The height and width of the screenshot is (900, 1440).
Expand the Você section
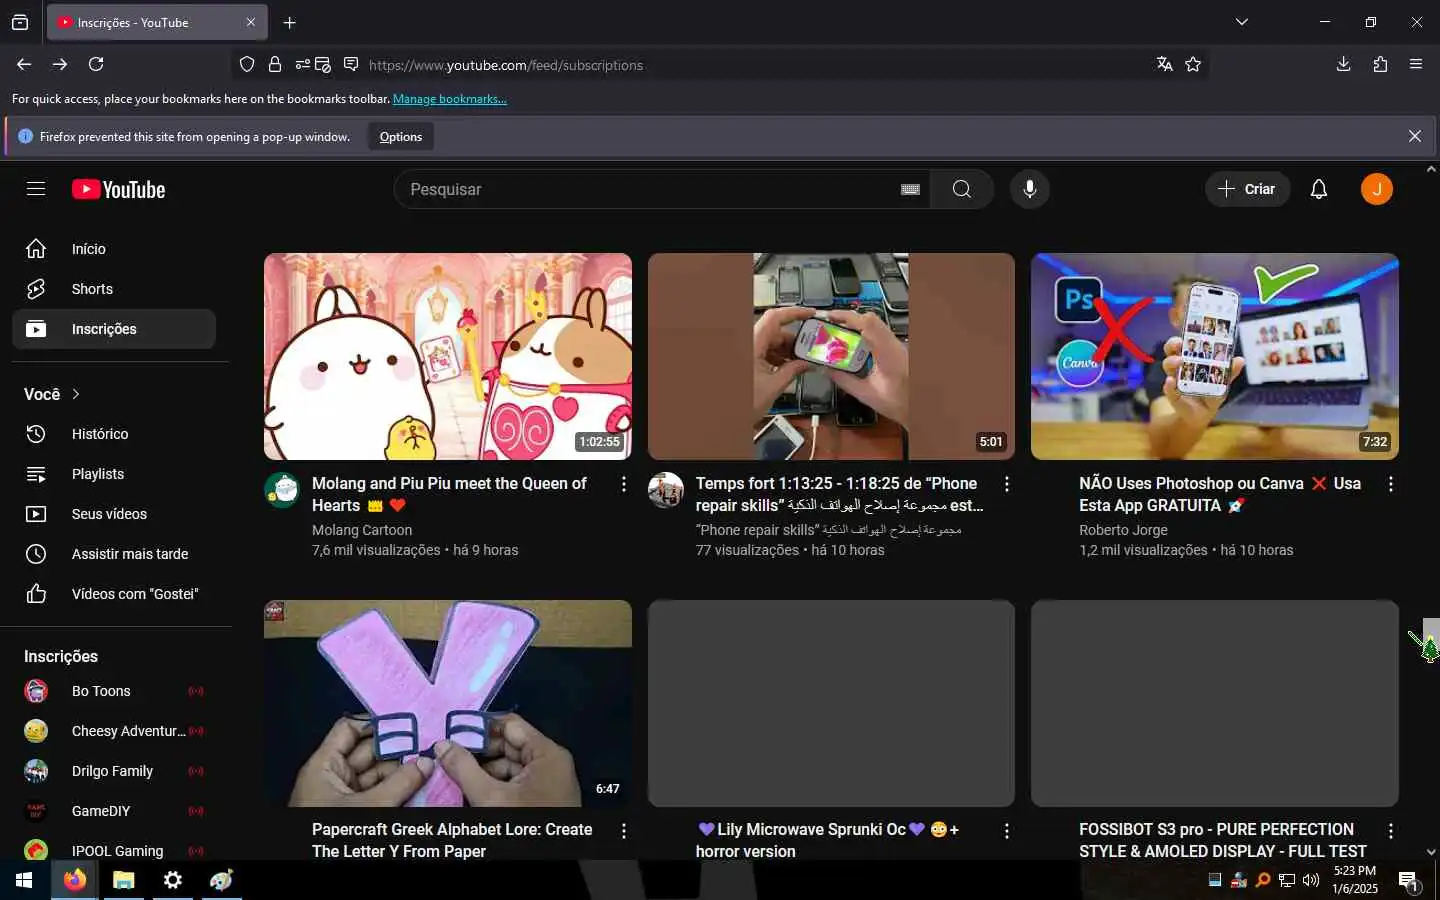[x=52, y=394]
